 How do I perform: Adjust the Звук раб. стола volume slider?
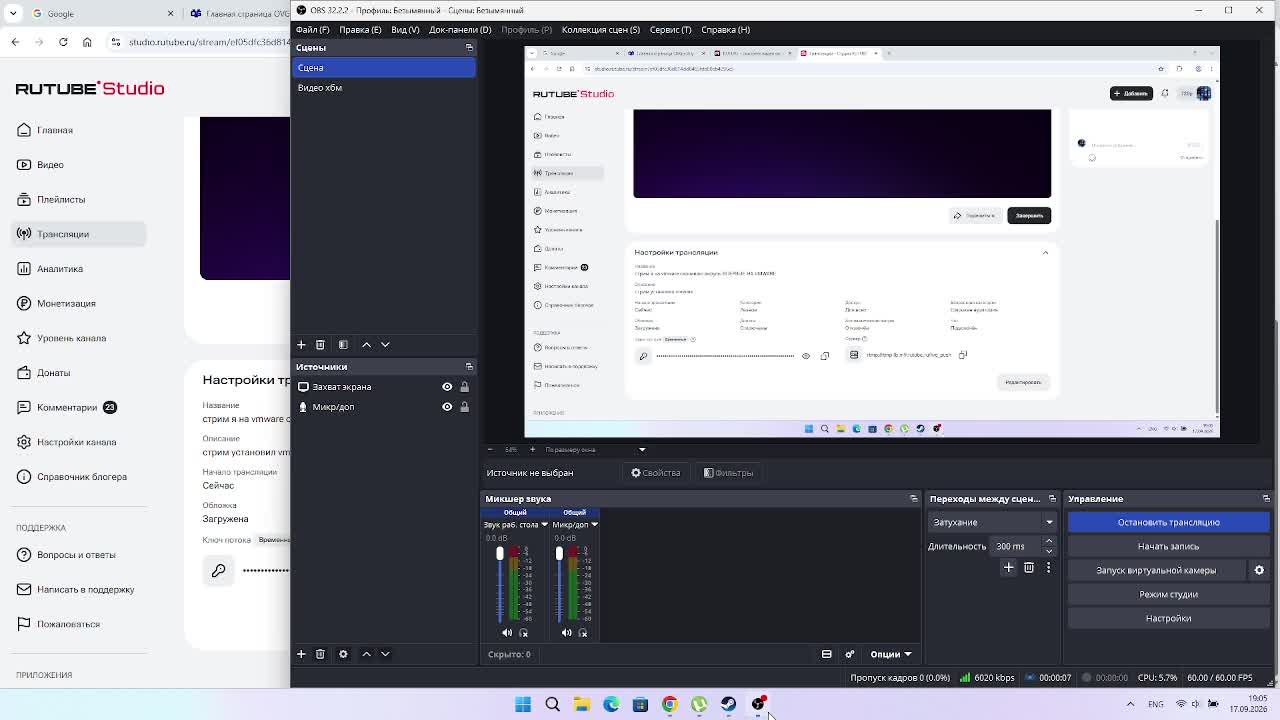500,585
